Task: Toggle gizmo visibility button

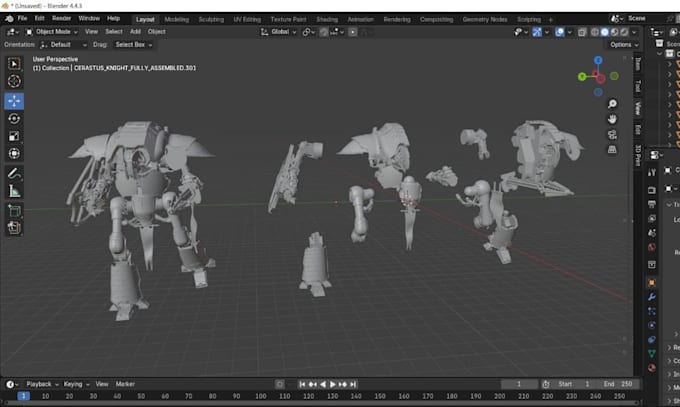Action: coord(537,32)
